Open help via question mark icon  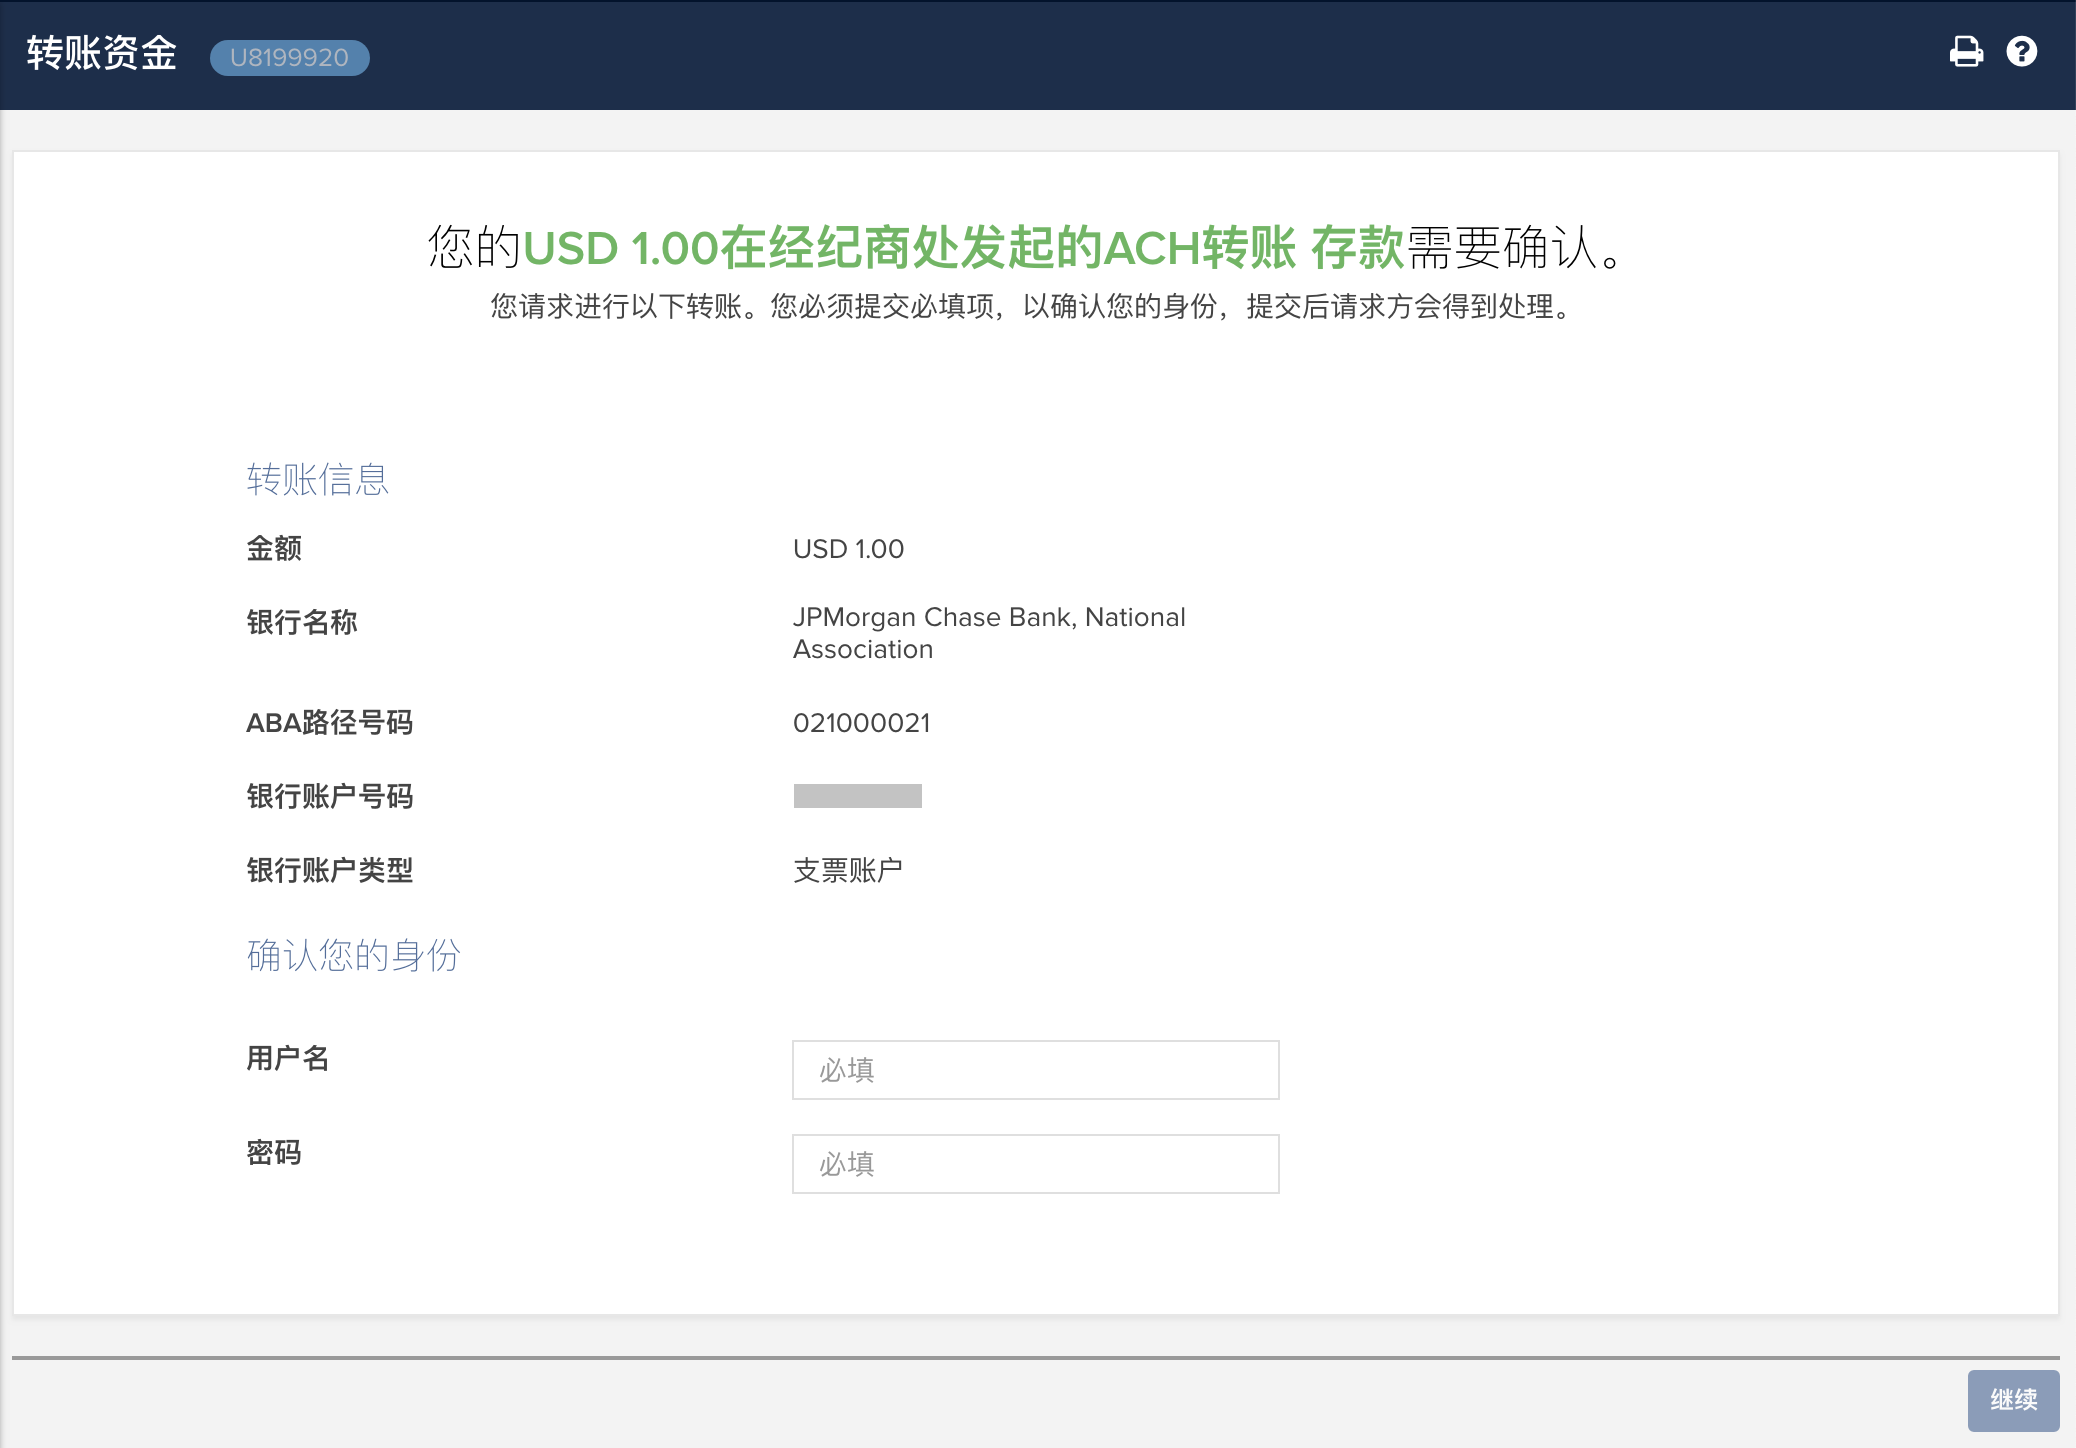(x=2021, y=52)
